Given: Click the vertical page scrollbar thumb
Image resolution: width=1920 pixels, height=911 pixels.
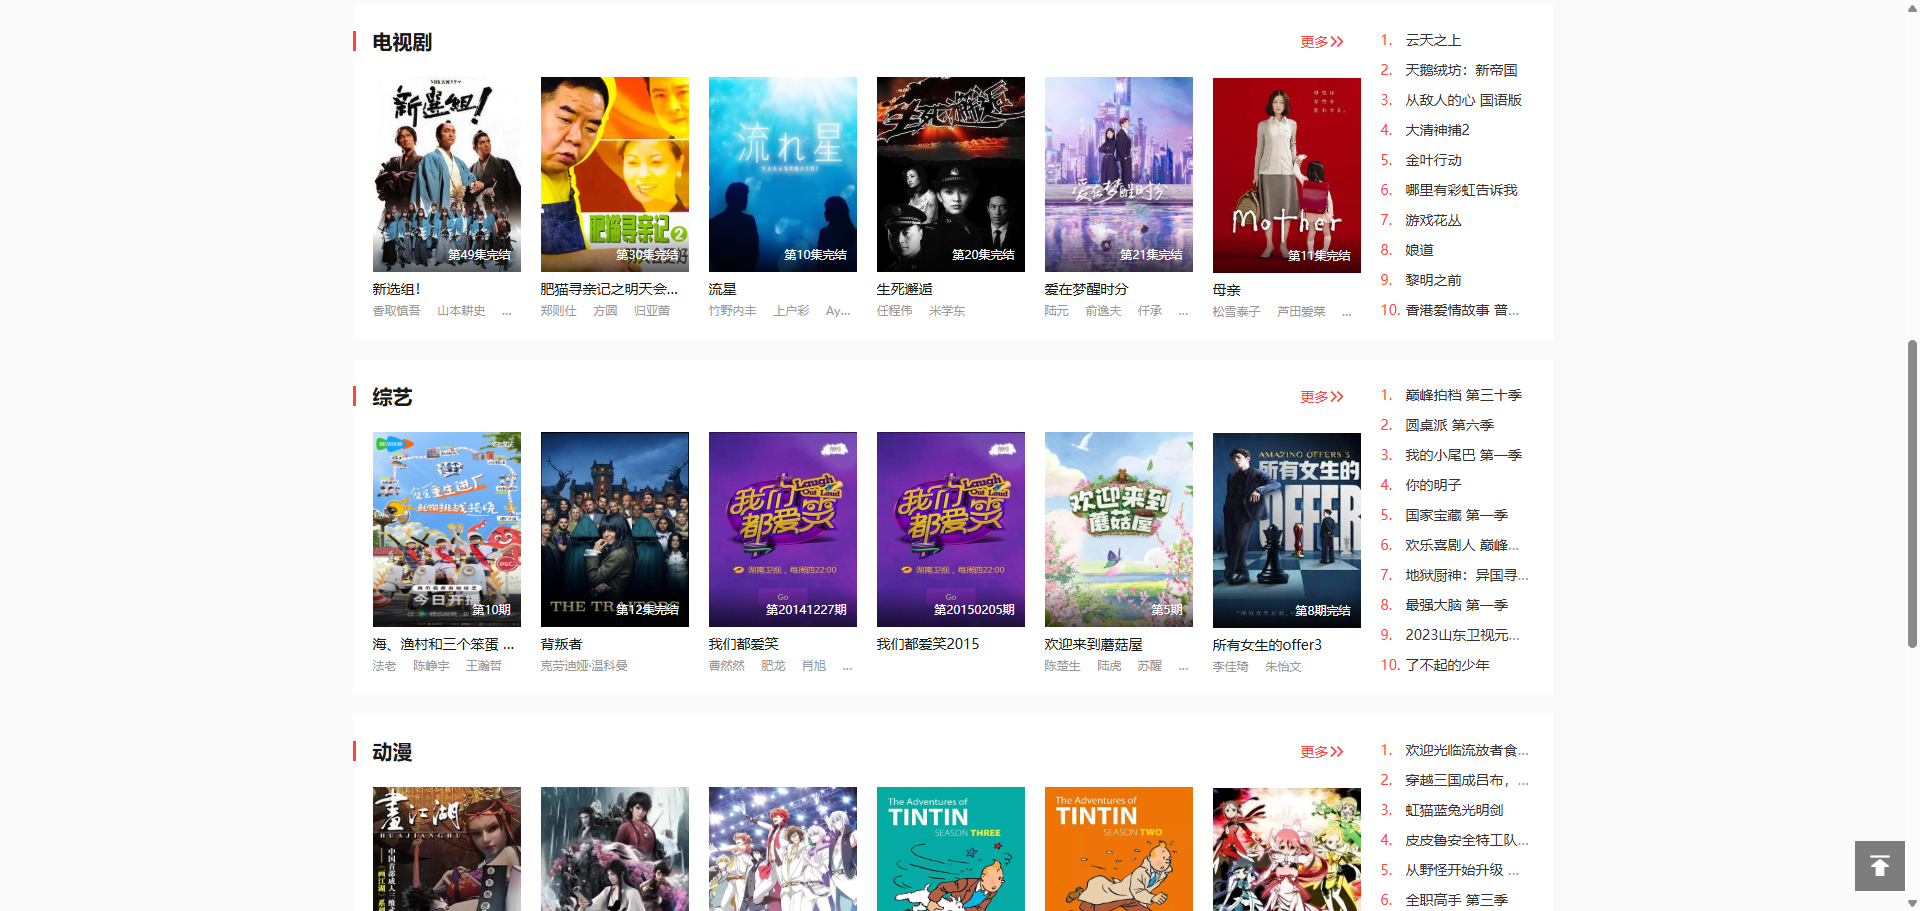Looking at the screenshot, I should tap(1912, 494).
